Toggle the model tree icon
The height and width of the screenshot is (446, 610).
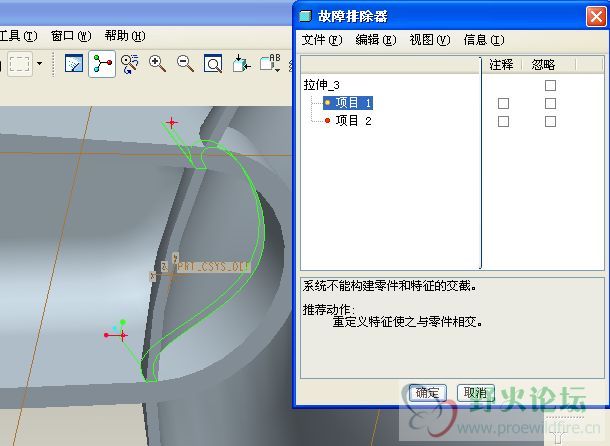102,64
